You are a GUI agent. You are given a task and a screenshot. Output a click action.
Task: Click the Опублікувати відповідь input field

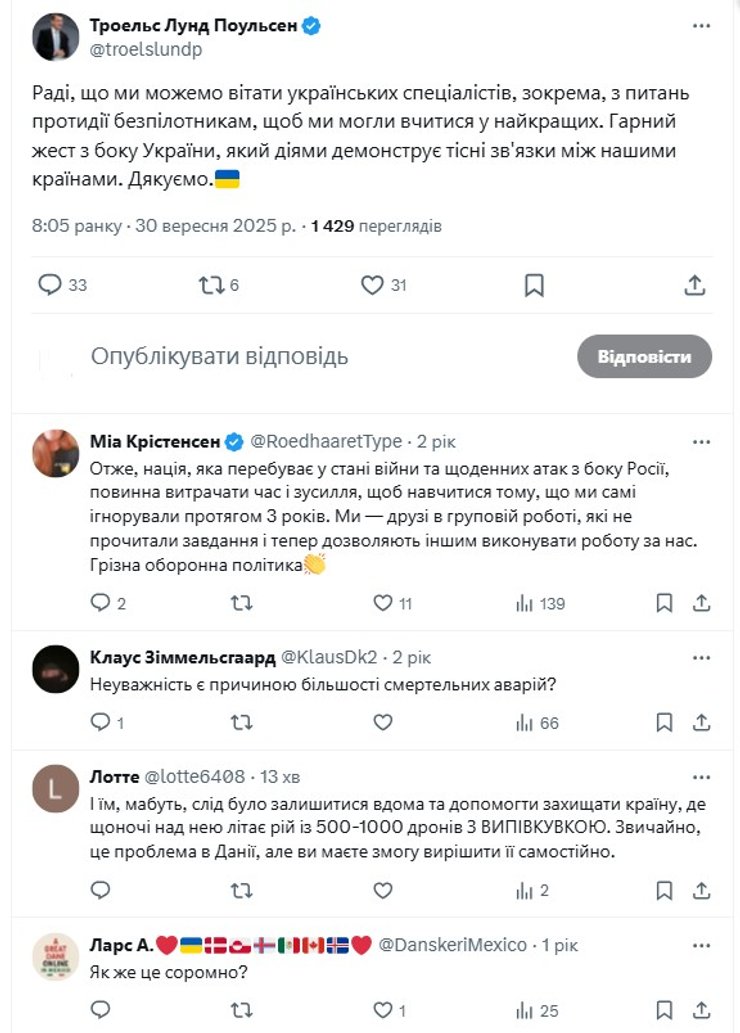point(220,356)
